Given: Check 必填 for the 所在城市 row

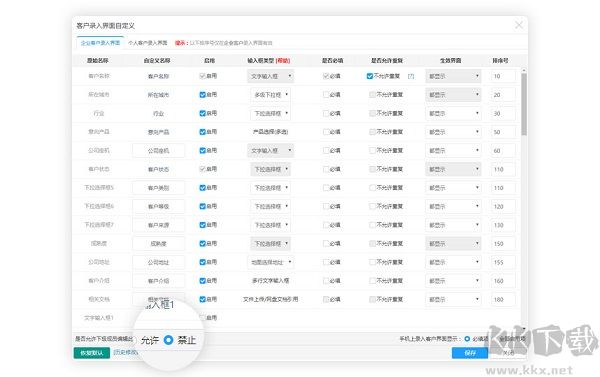Looking at the screenshot, I should tap(326, 95).
